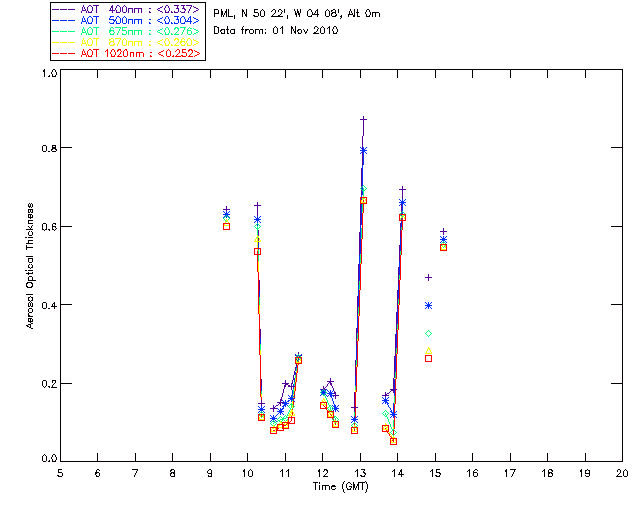
Task: Click the x-axis tick label 9
Action: 210,473
